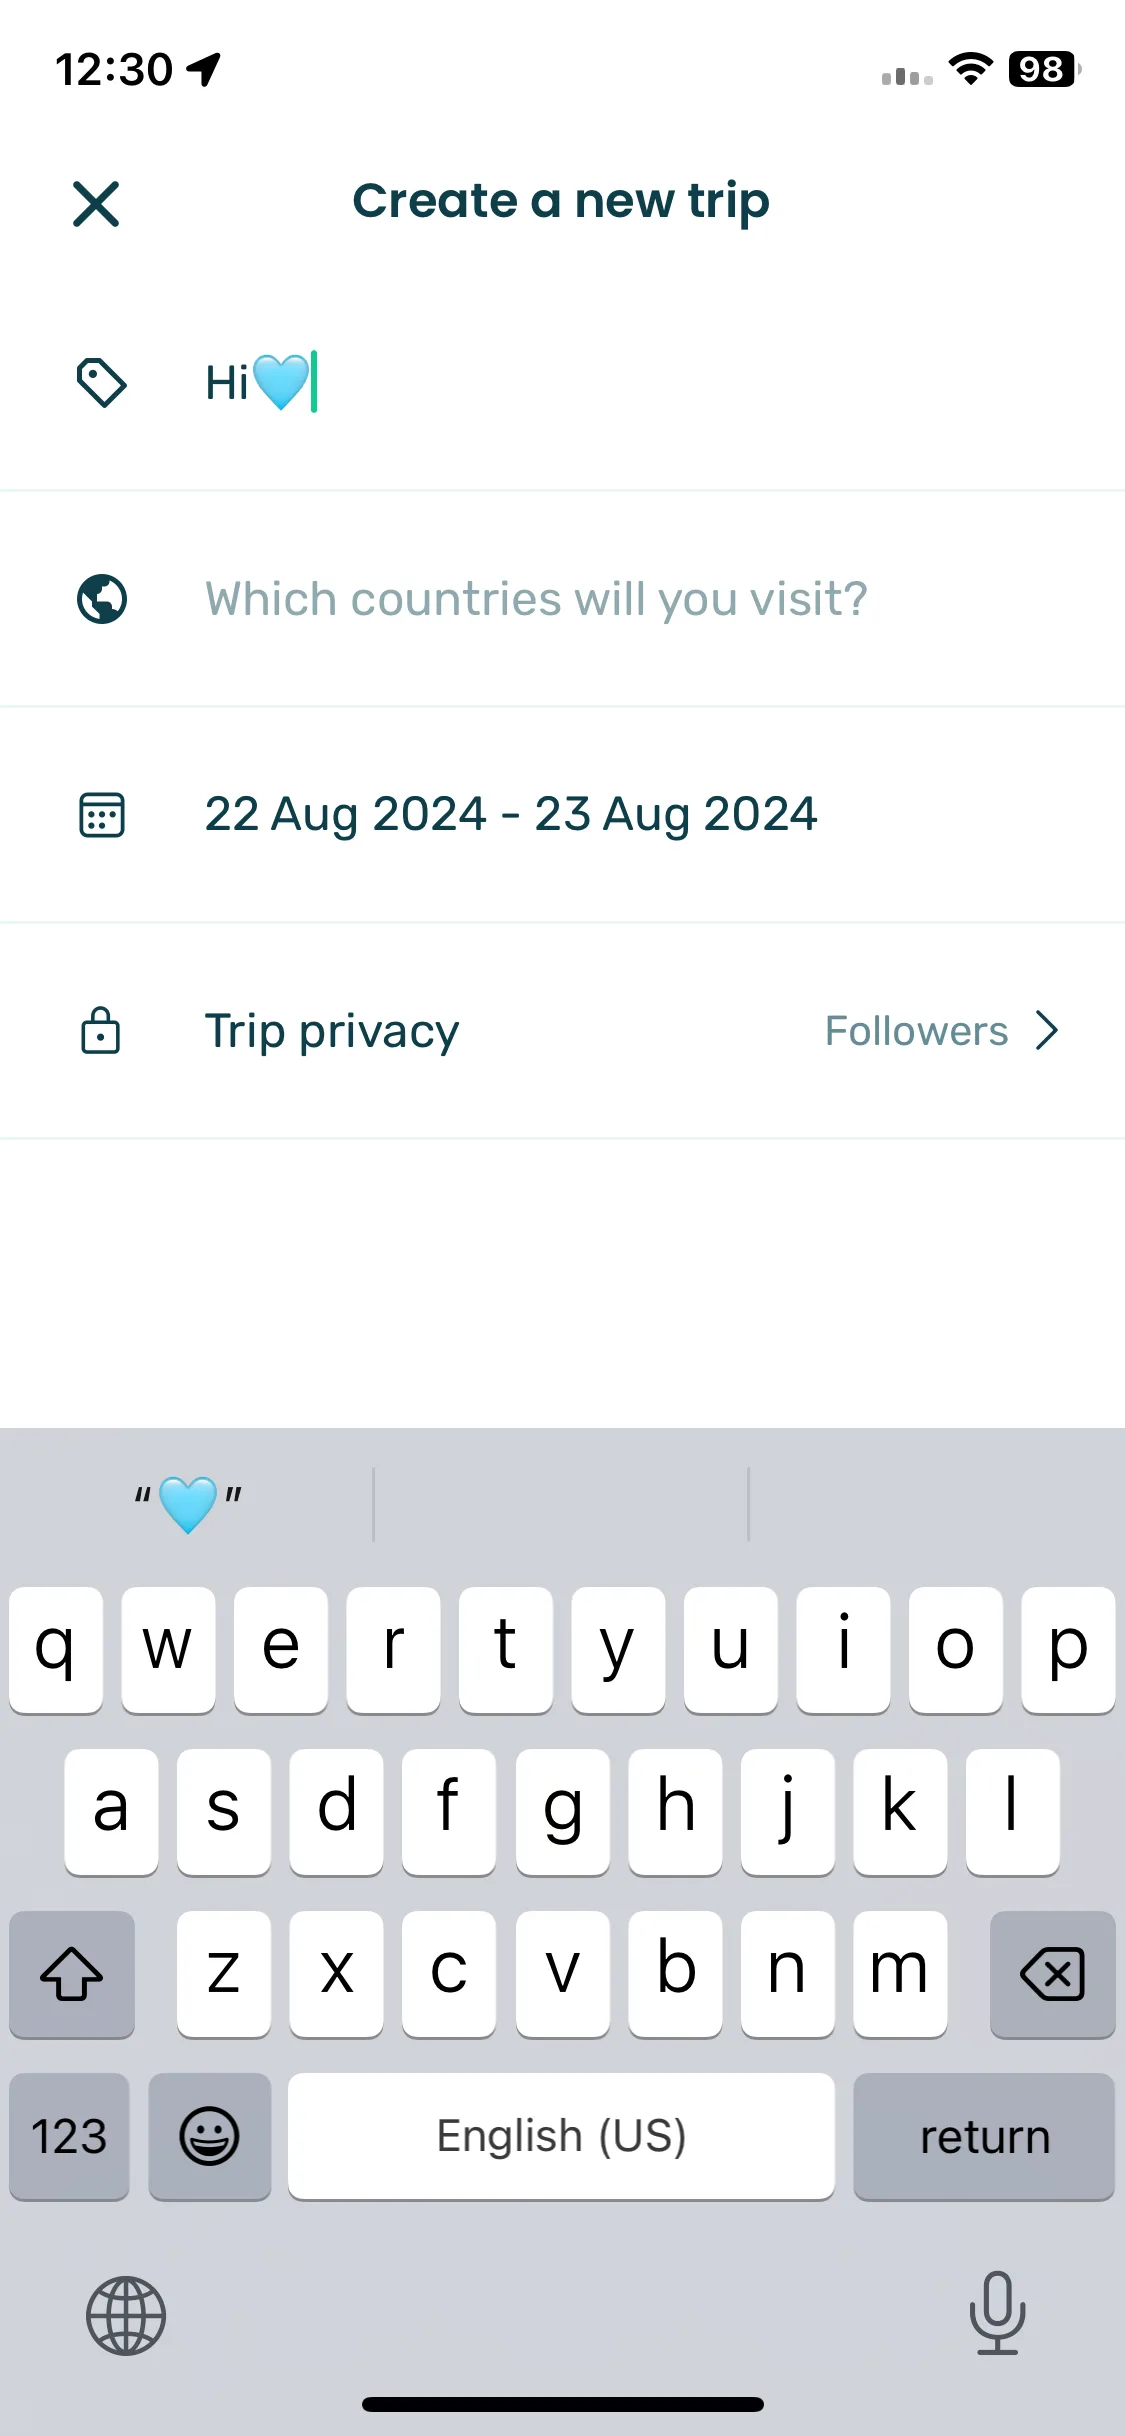Open the emoji keyboard
This screenshot has width=1125, height=2436.
pos(209,2137)
